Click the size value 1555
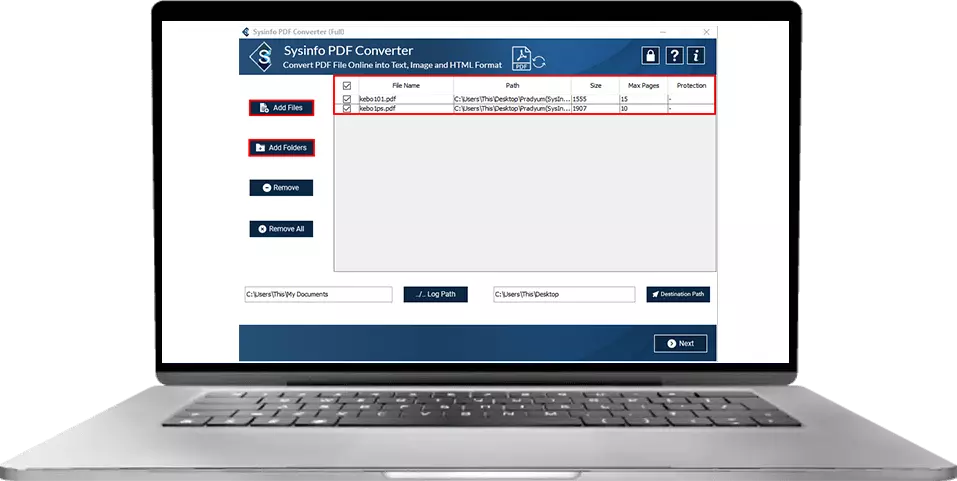Viewport: 957px width, 481px height. pos(579,99)
